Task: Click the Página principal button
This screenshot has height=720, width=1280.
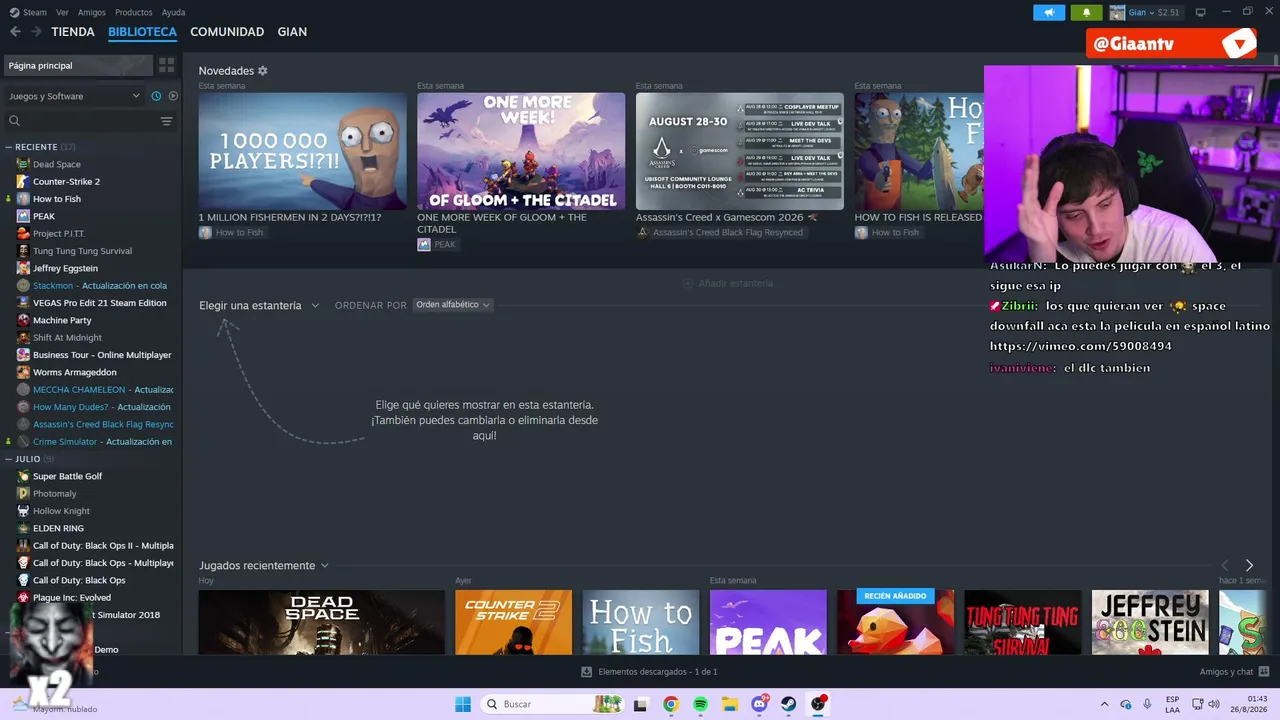Action: click(x=78, y=65)
